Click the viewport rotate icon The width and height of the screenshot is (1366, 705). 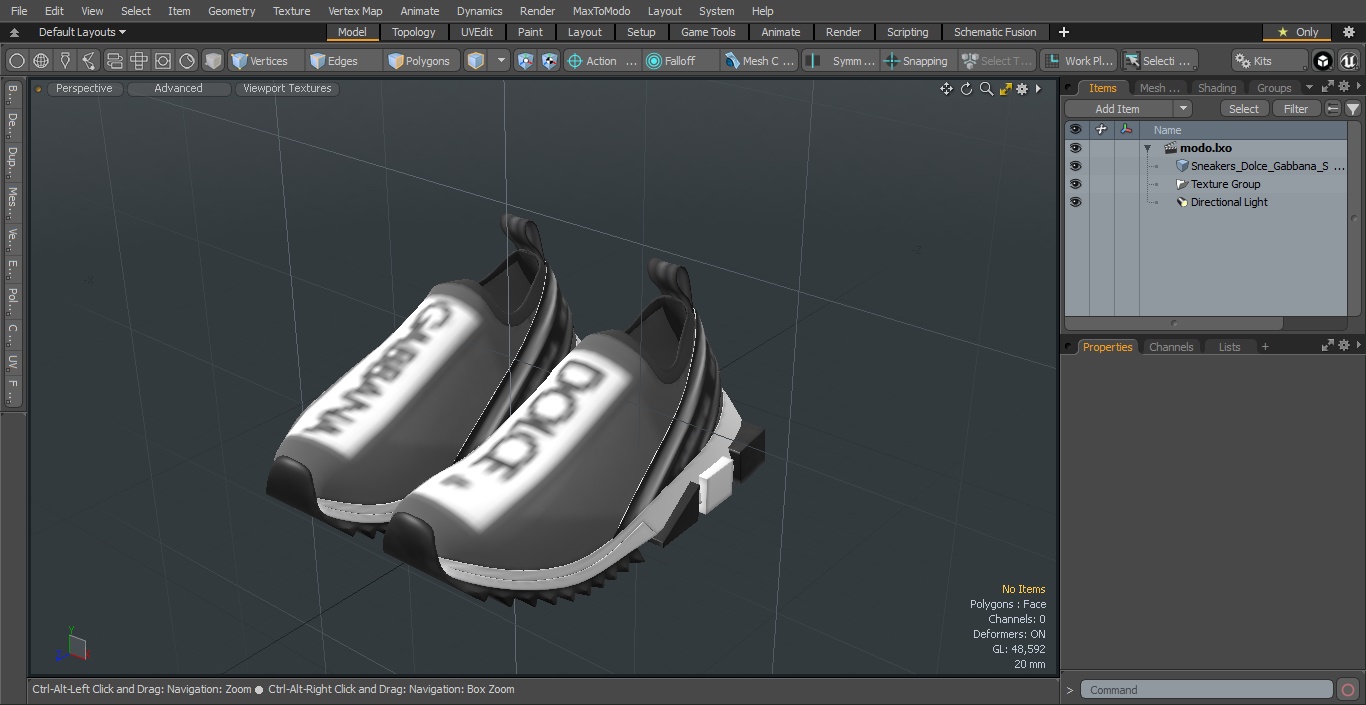click(x=966, y=89)
